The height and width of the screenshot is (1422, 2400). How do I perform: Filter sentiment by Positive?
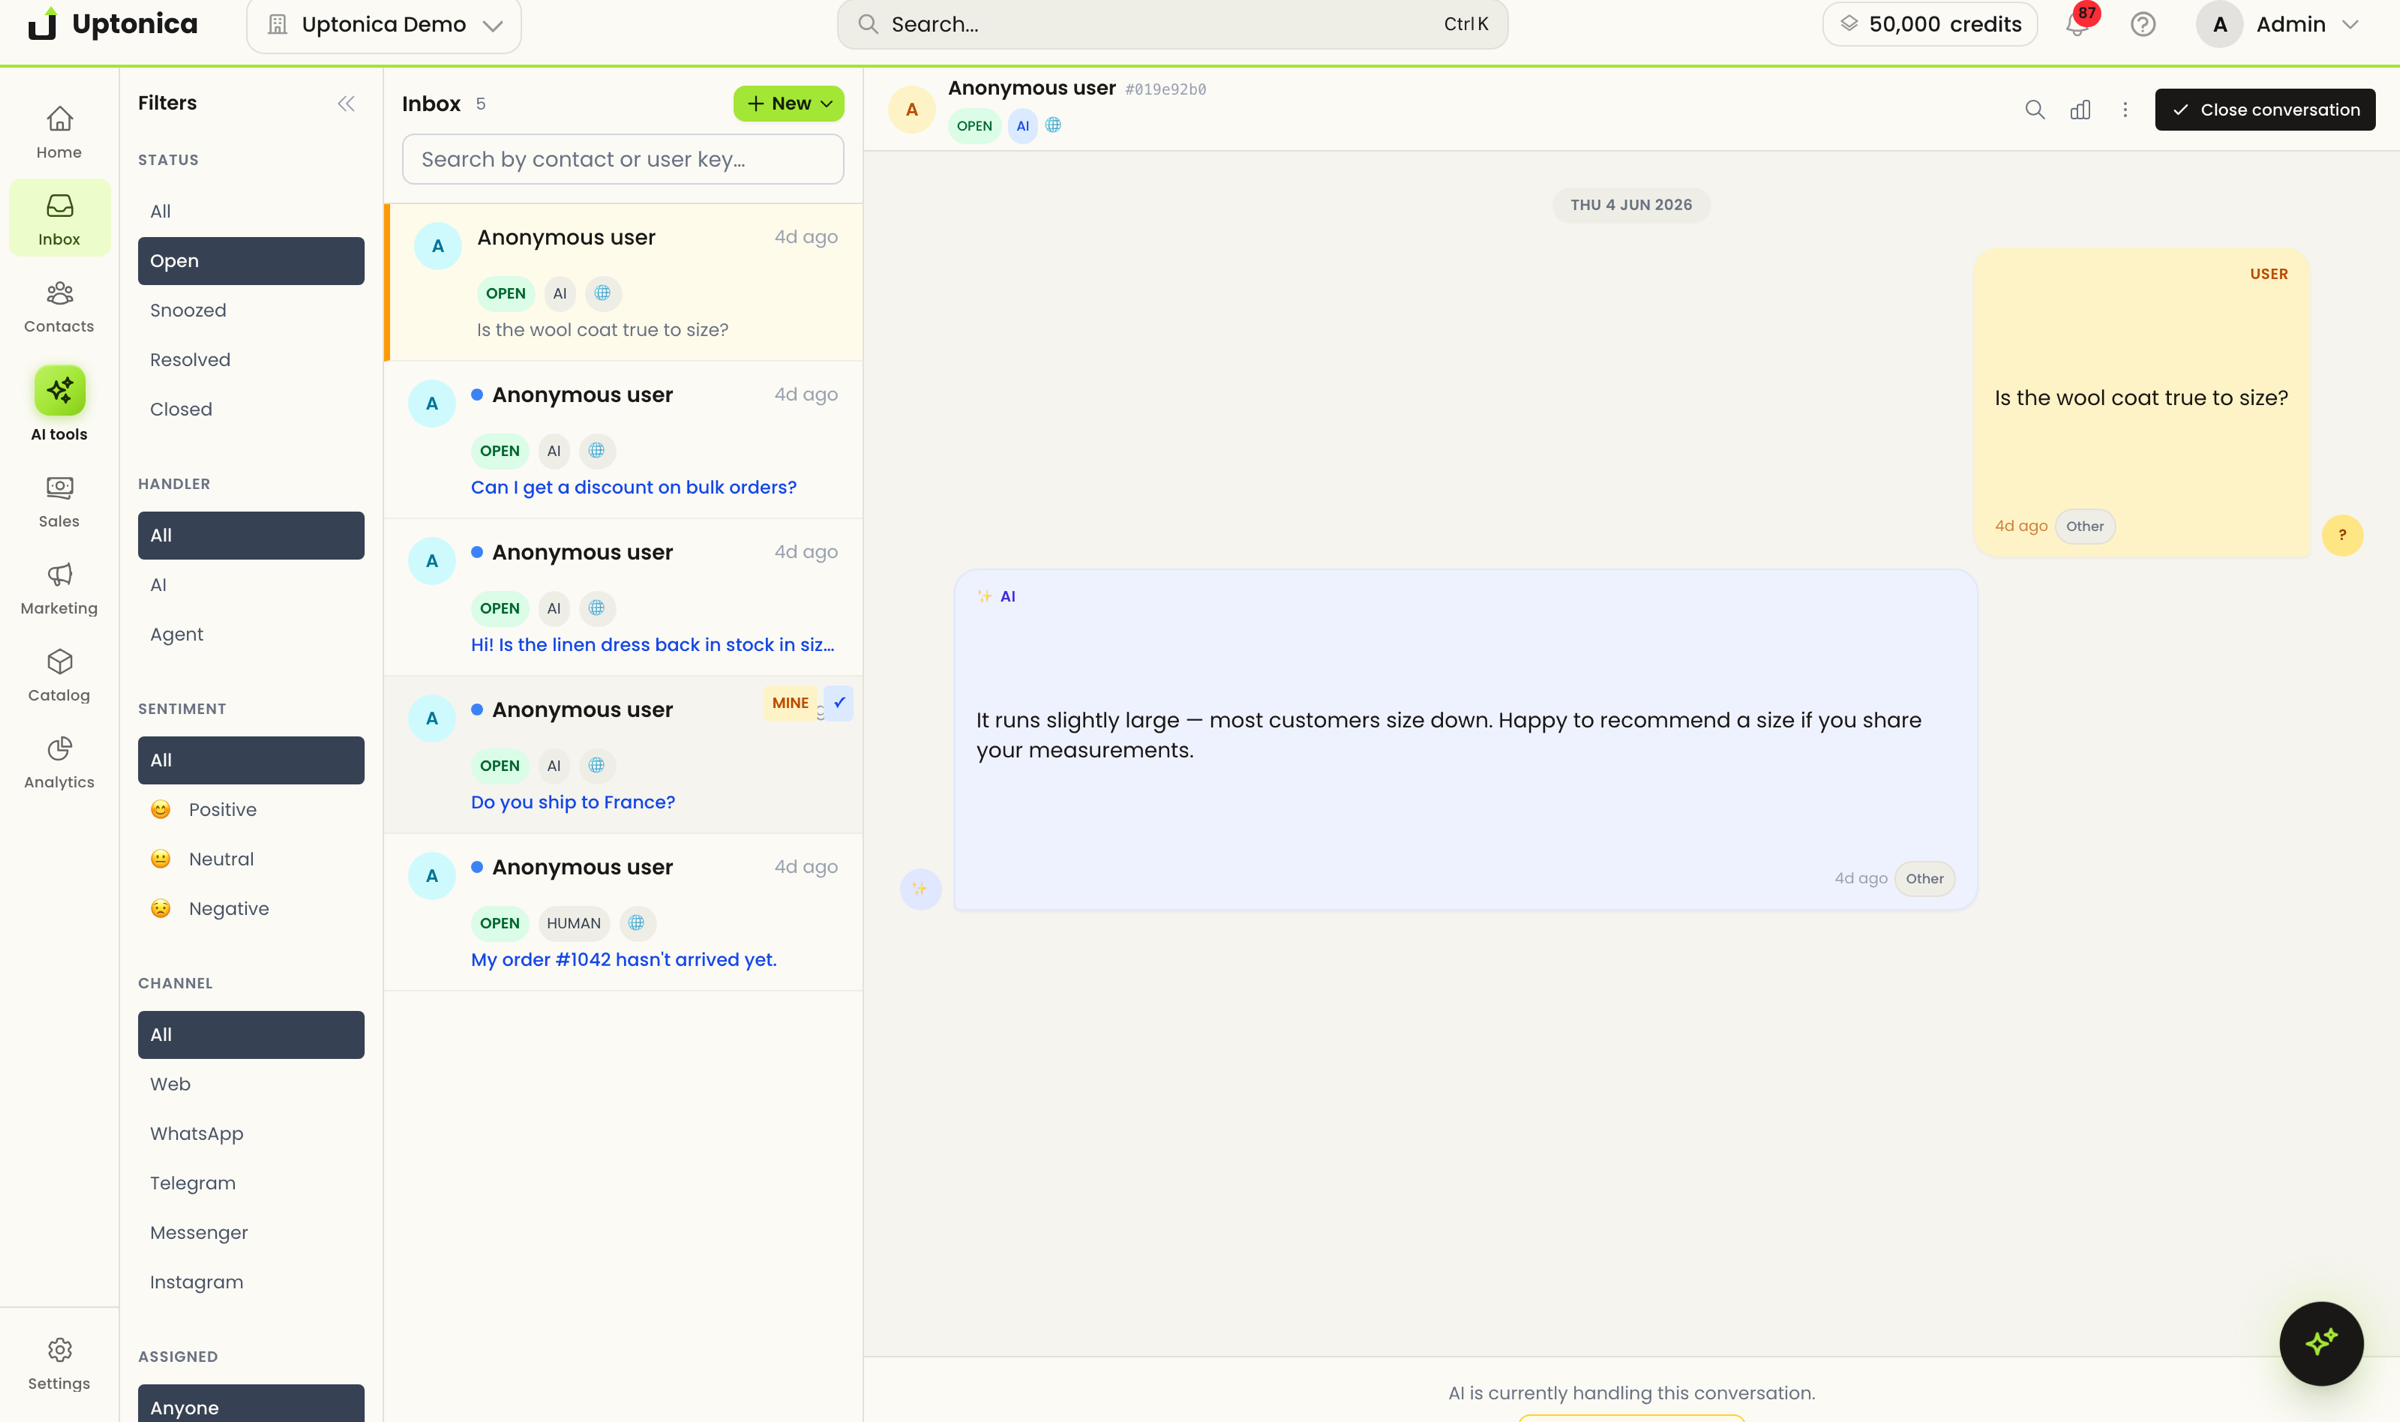251,809
